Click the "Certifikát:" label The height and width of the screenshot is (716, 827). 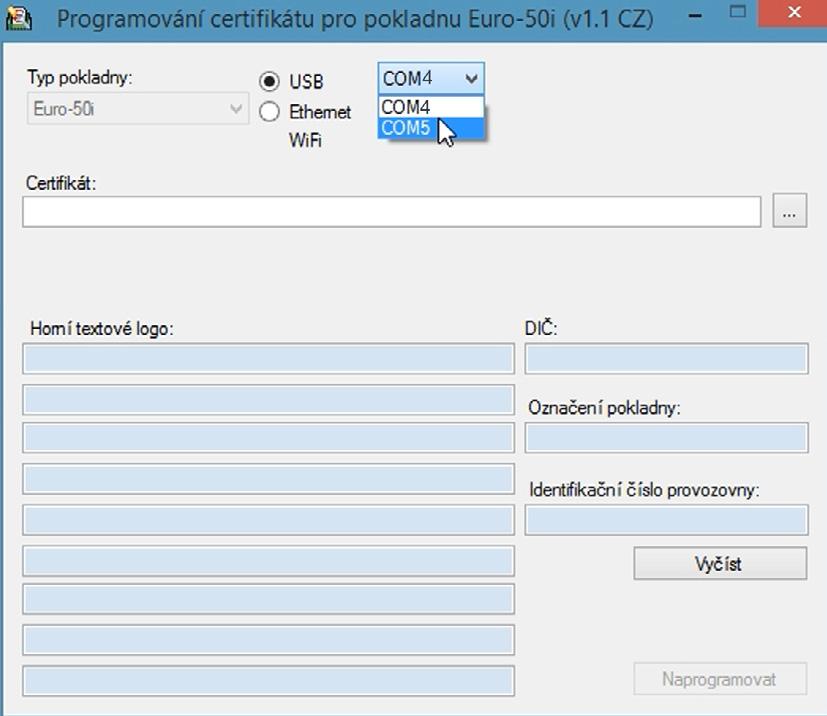click(61, 183)
